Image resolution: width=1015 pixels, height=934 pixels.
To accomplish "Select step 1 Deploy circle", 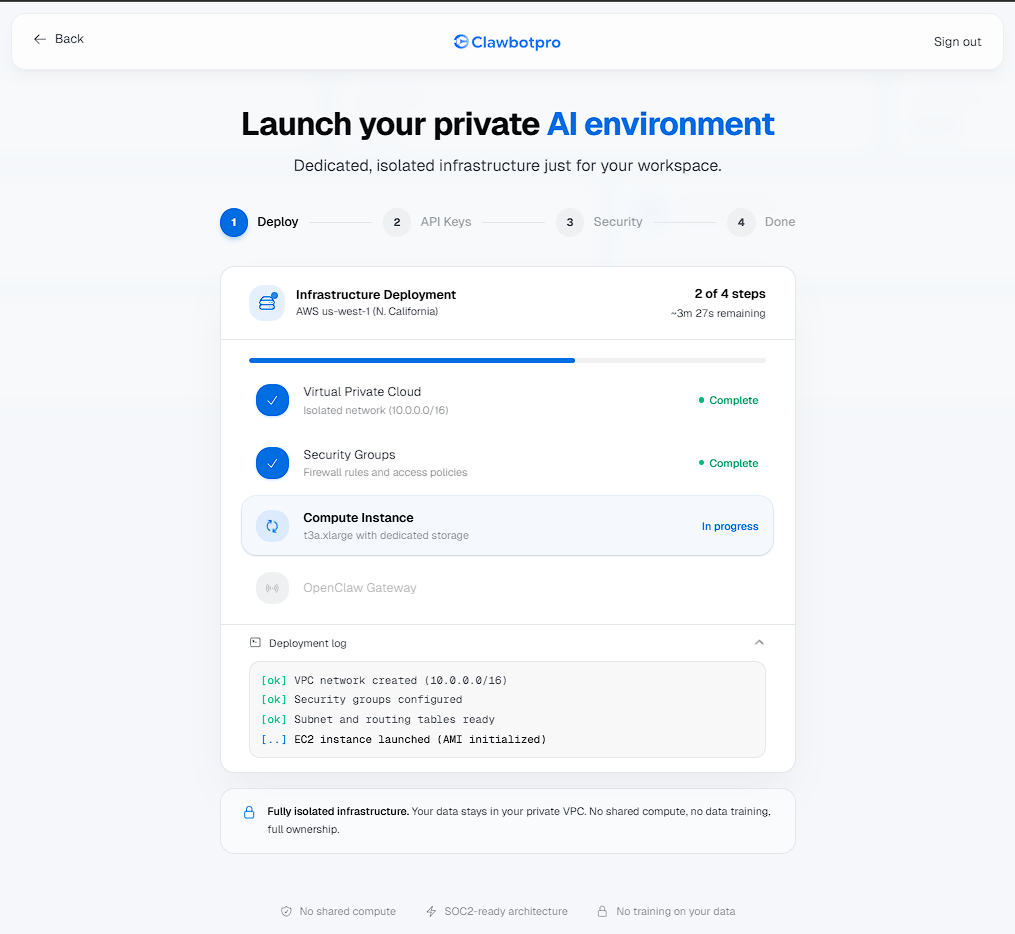I will coord(234,222).
